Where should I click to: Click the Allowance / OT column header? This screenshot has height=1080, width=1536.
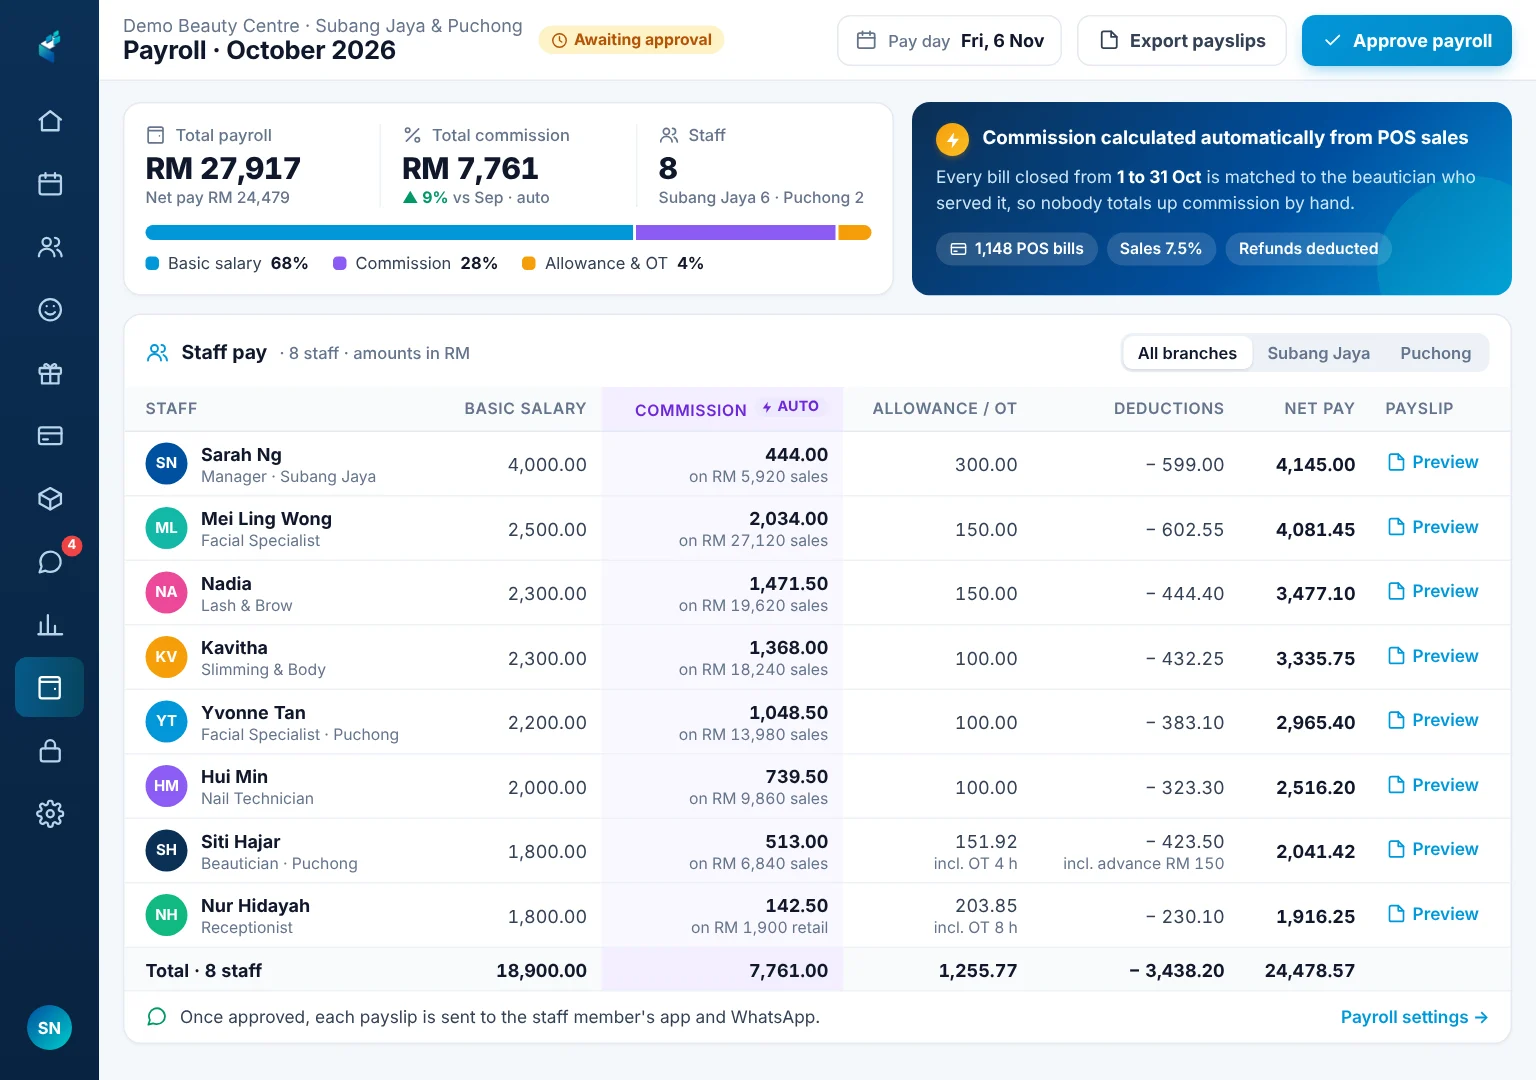click(944, 409)
